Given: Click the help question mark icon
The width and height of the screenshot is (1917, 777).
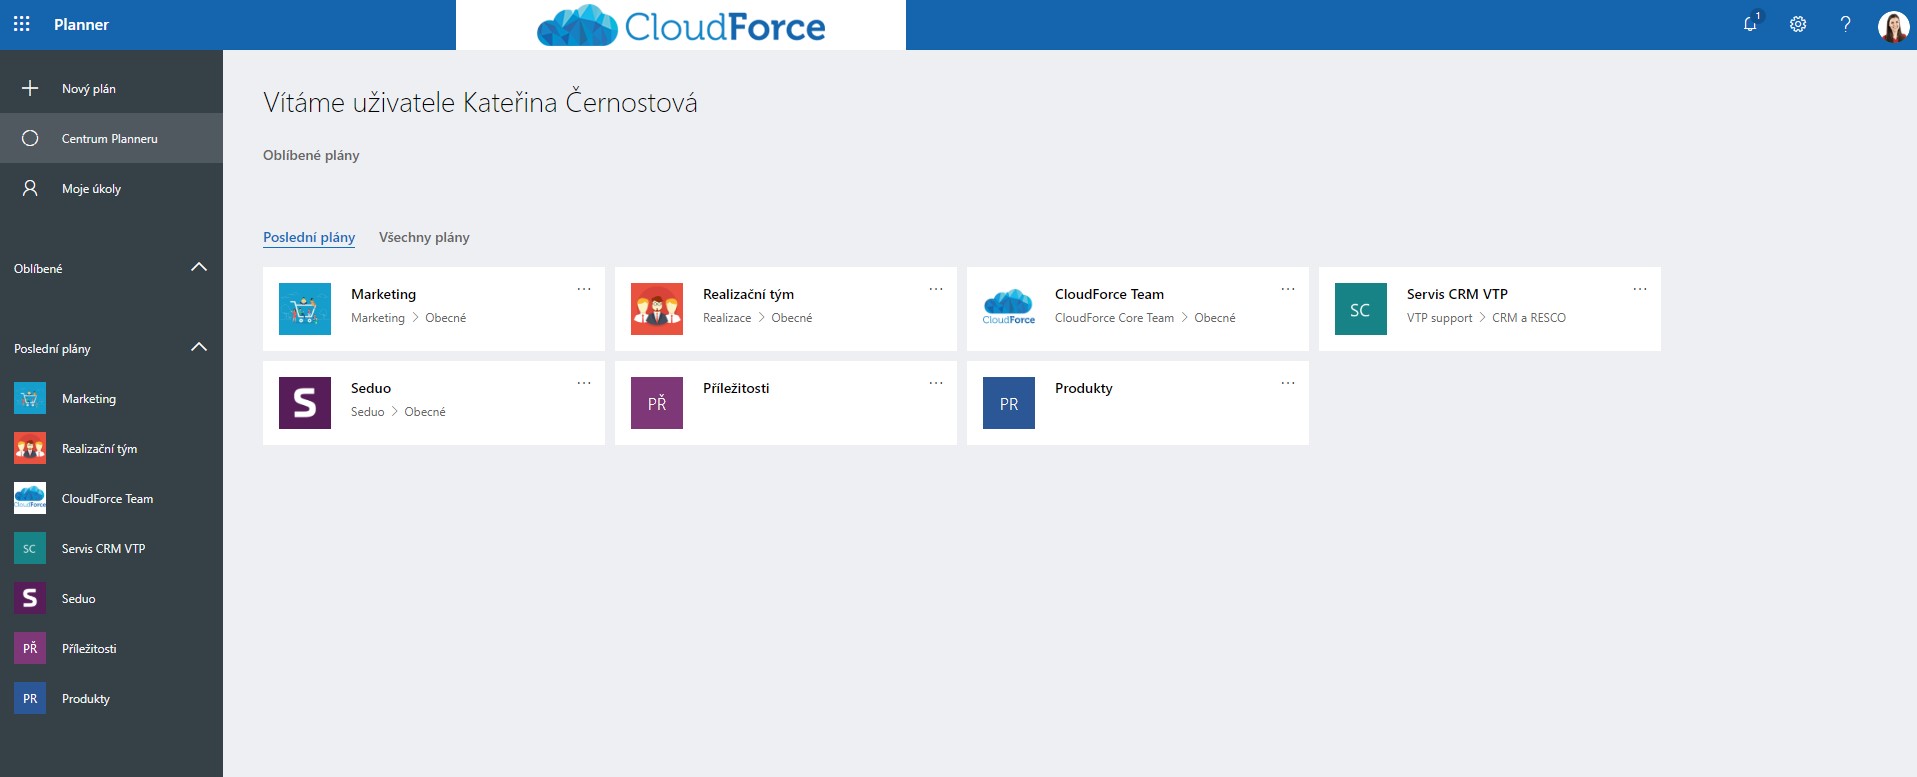Looking at the screenshot, I should pos(1845,24).
